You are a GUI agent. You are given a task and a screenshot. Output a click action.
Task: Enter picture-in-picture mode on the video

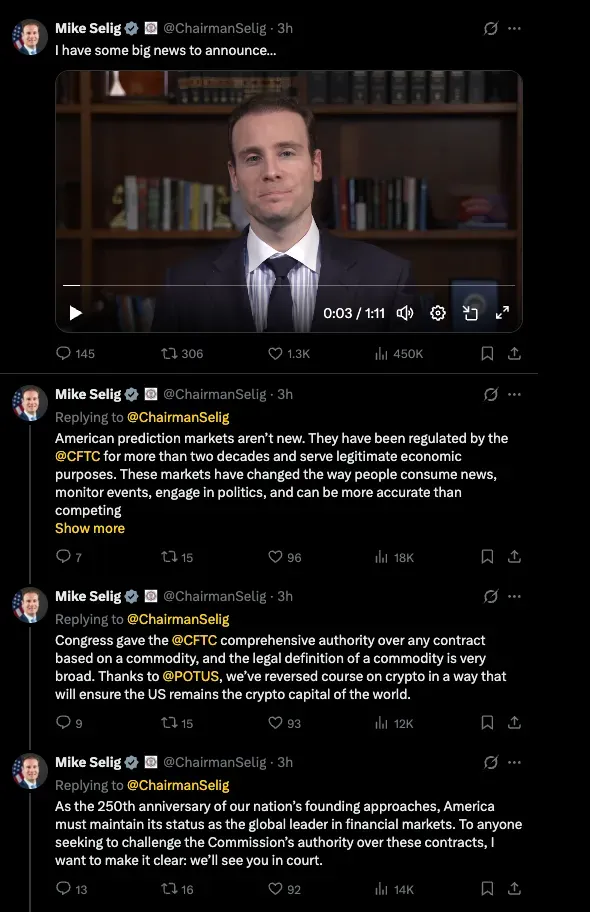470,312
